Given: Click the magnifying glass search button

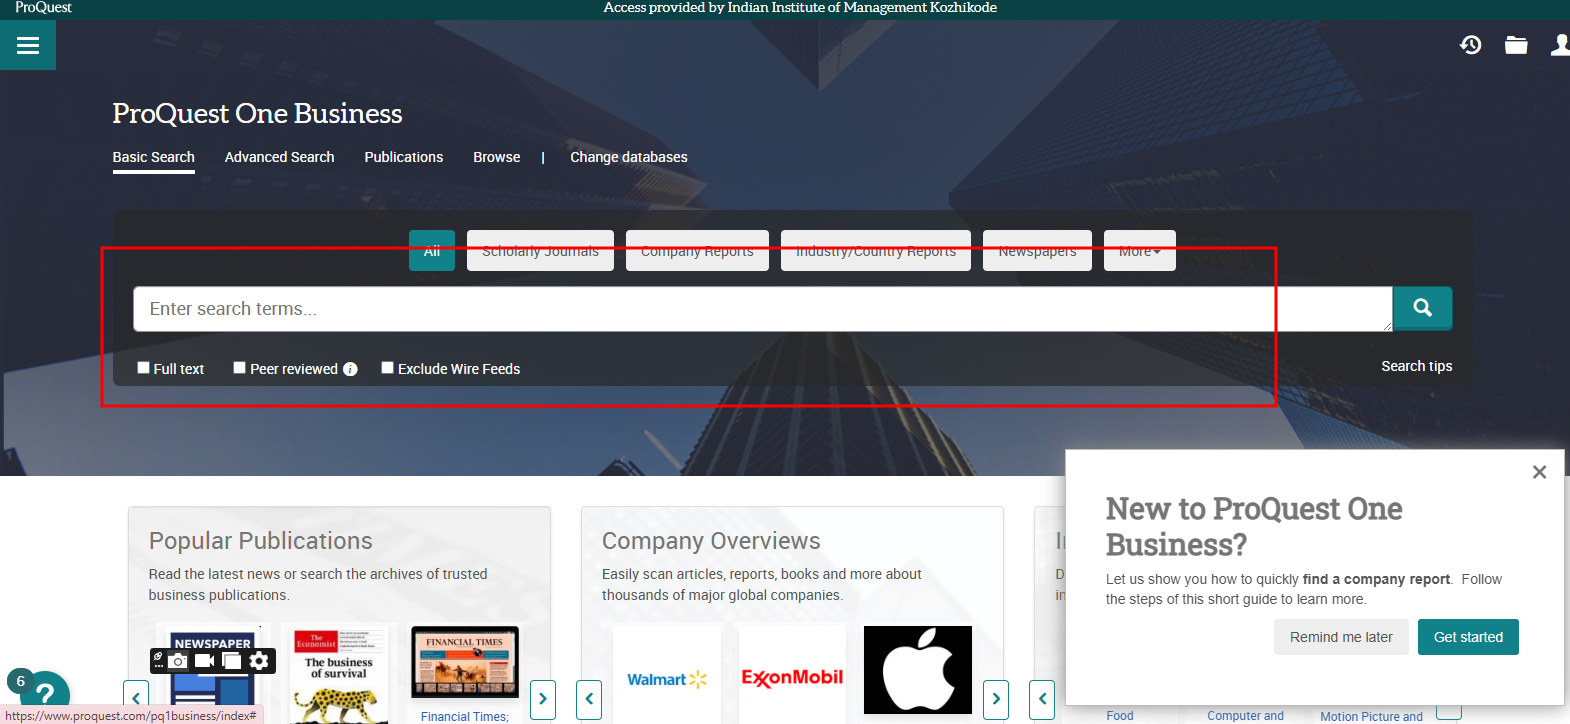Looking at the screenshot, I should click(x=1422, y=308).
